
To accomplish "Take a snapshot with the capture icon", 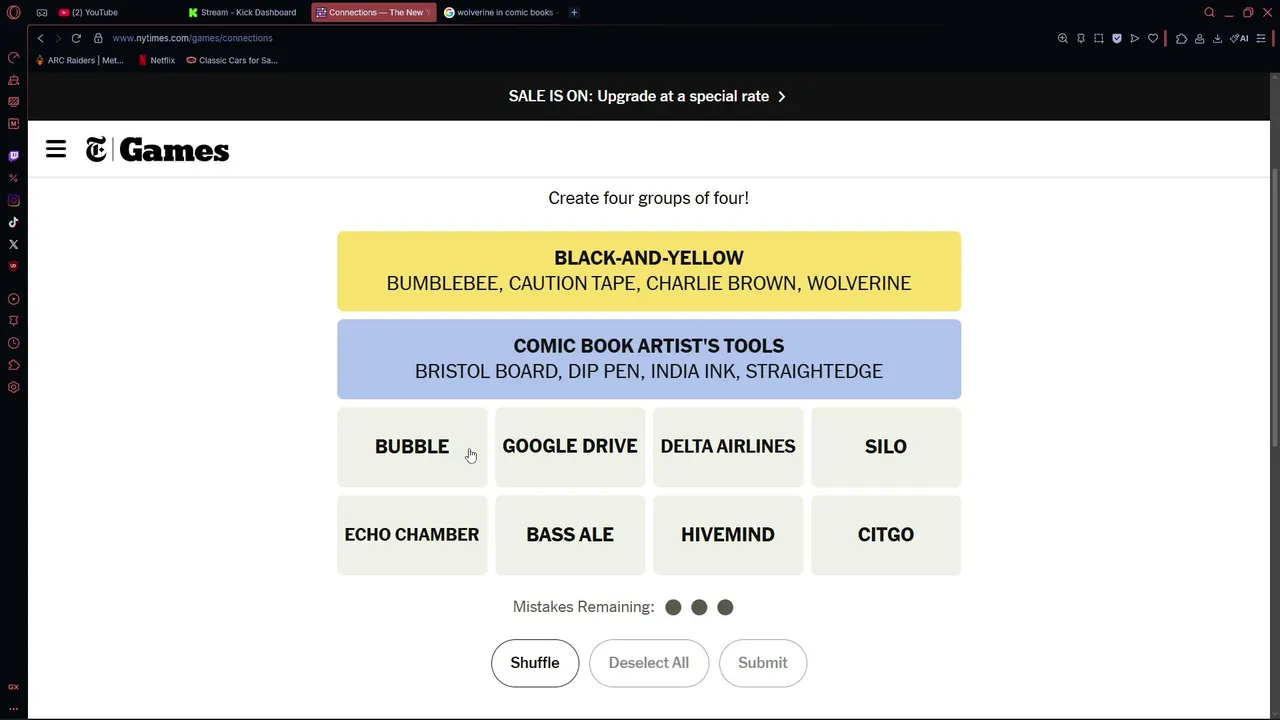I will (1099, 38).
